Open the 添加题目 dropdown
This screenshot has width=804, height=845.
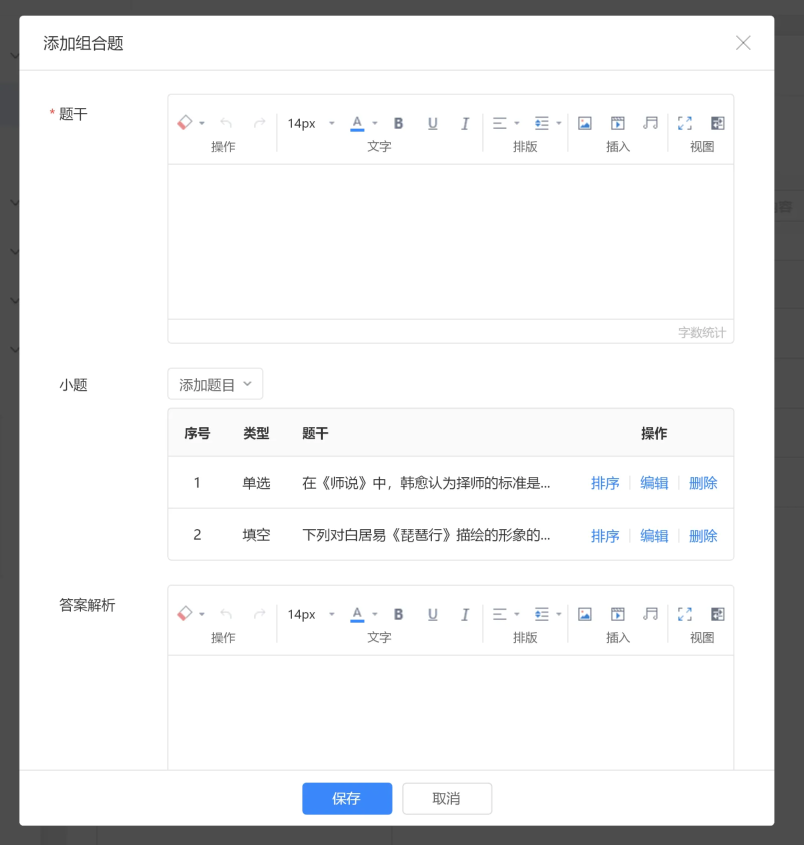click(x=214, y=383)
